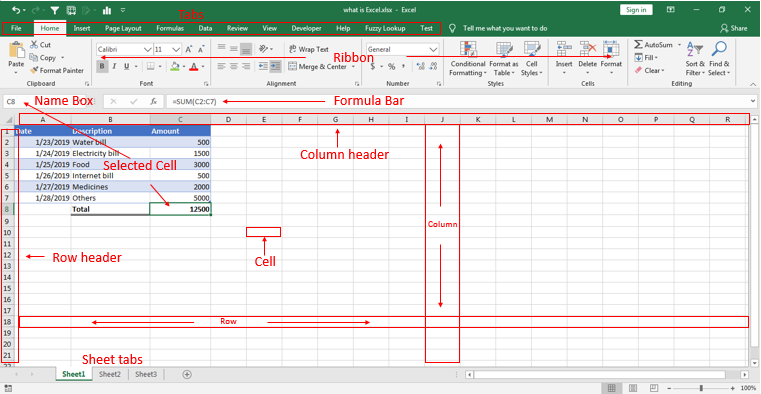The width and height of the screenshot is (761, 394).
Task: Click the Sign in button
Action: coord(636,10)
